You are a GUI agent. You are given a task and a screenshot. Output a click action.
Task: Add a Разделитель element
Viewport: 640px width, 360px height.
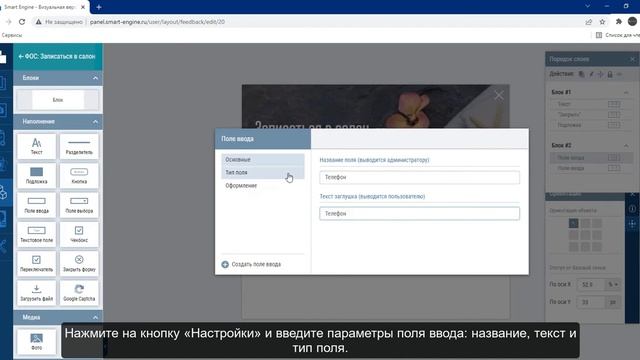click(79, 146)
